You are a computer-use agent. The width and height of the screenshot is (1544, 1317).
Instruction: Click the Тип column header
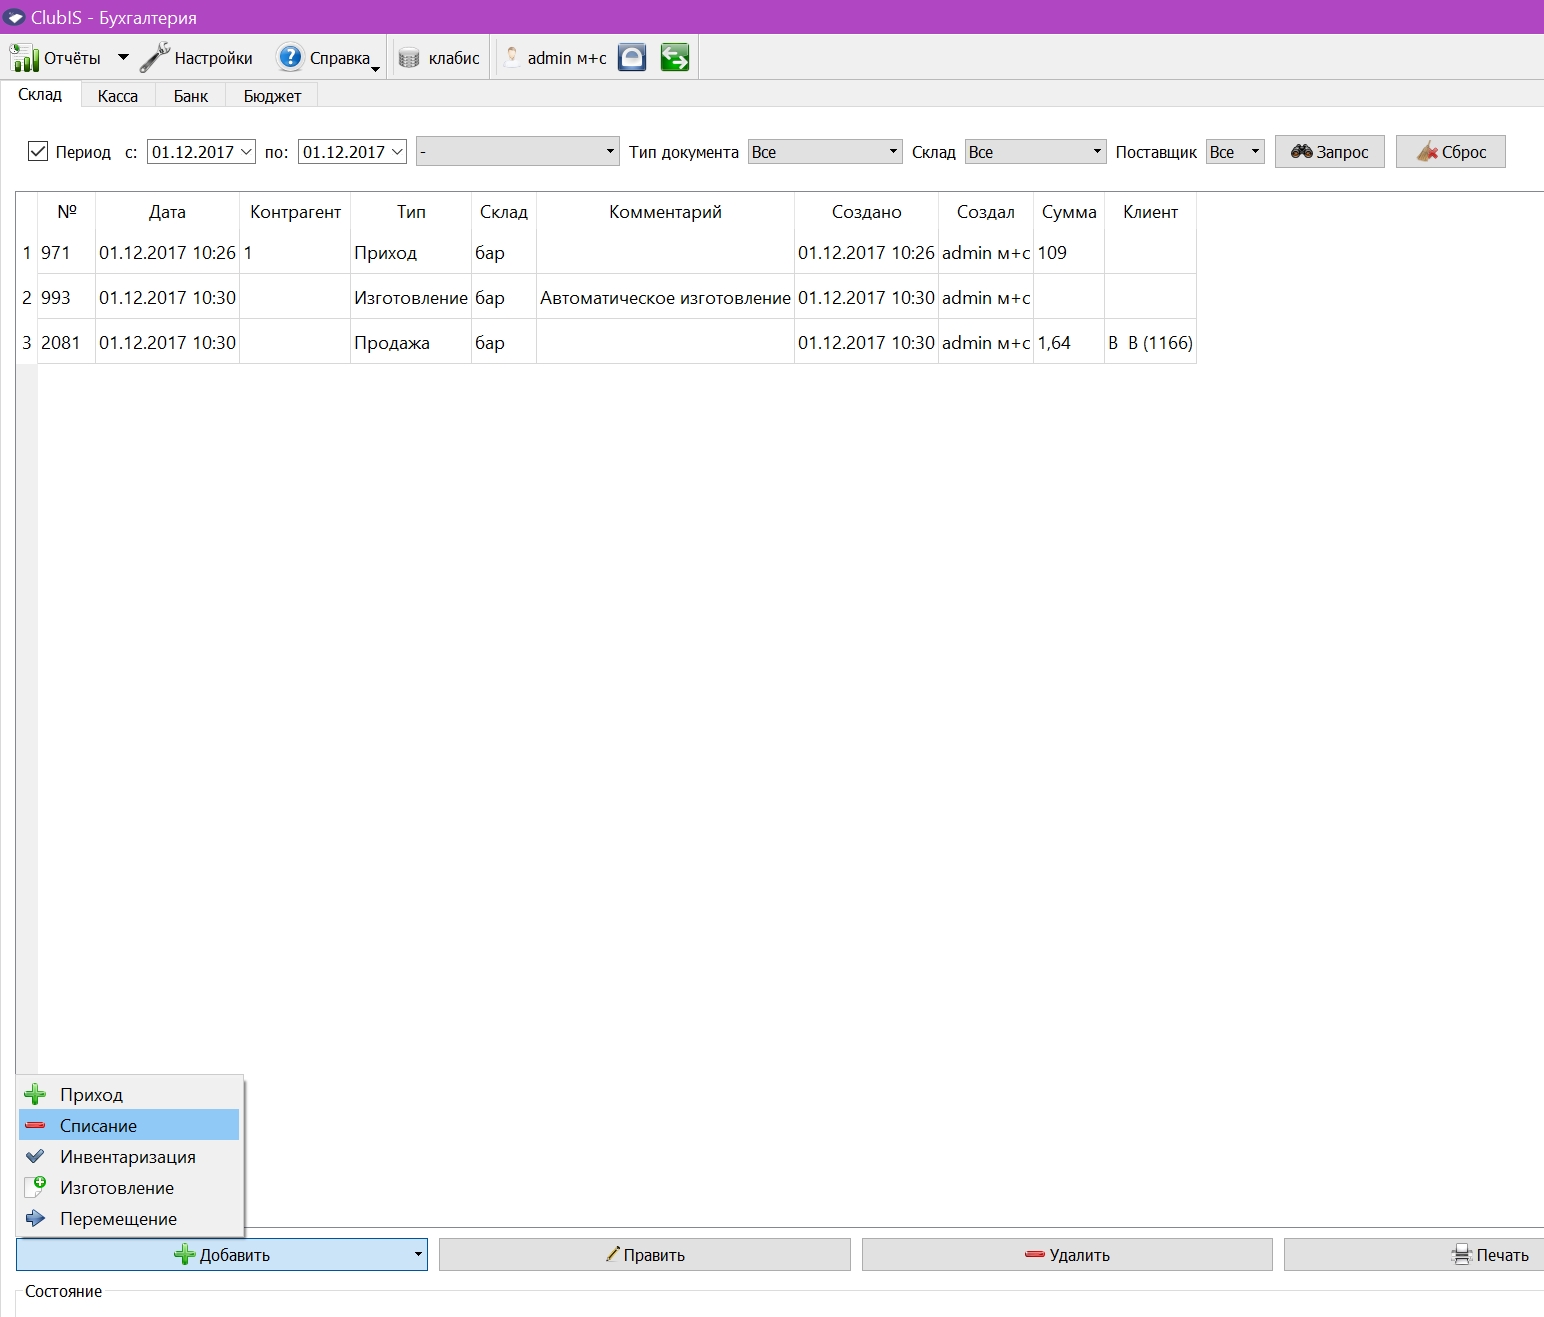(x=411, y=212)
